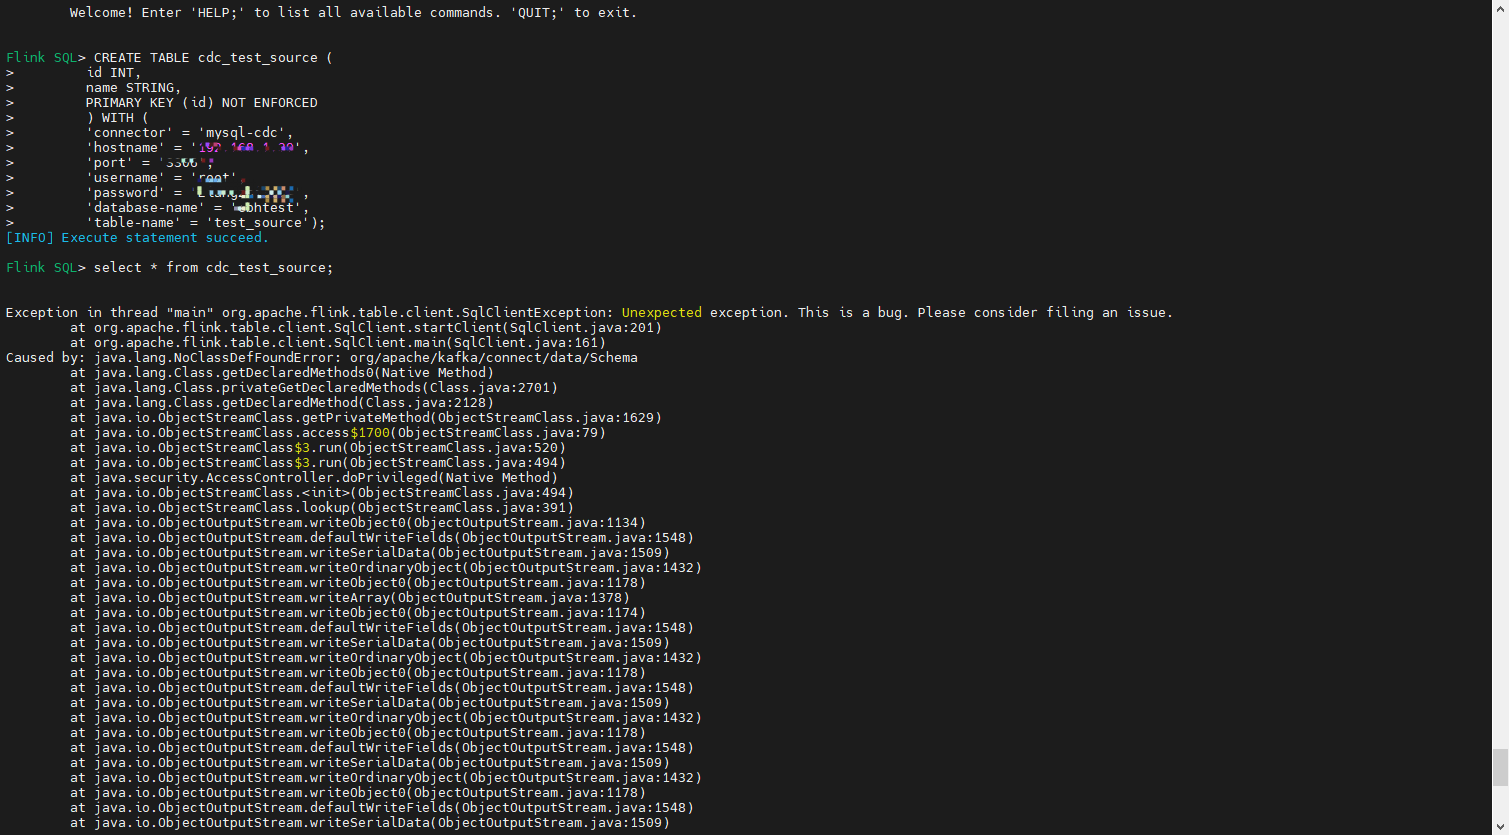This screenshot has width=1509, height=835.
Task: Click the 'SqlClient.startClient(SqlClient.java:201)' stack line
Action: (366, 328)
